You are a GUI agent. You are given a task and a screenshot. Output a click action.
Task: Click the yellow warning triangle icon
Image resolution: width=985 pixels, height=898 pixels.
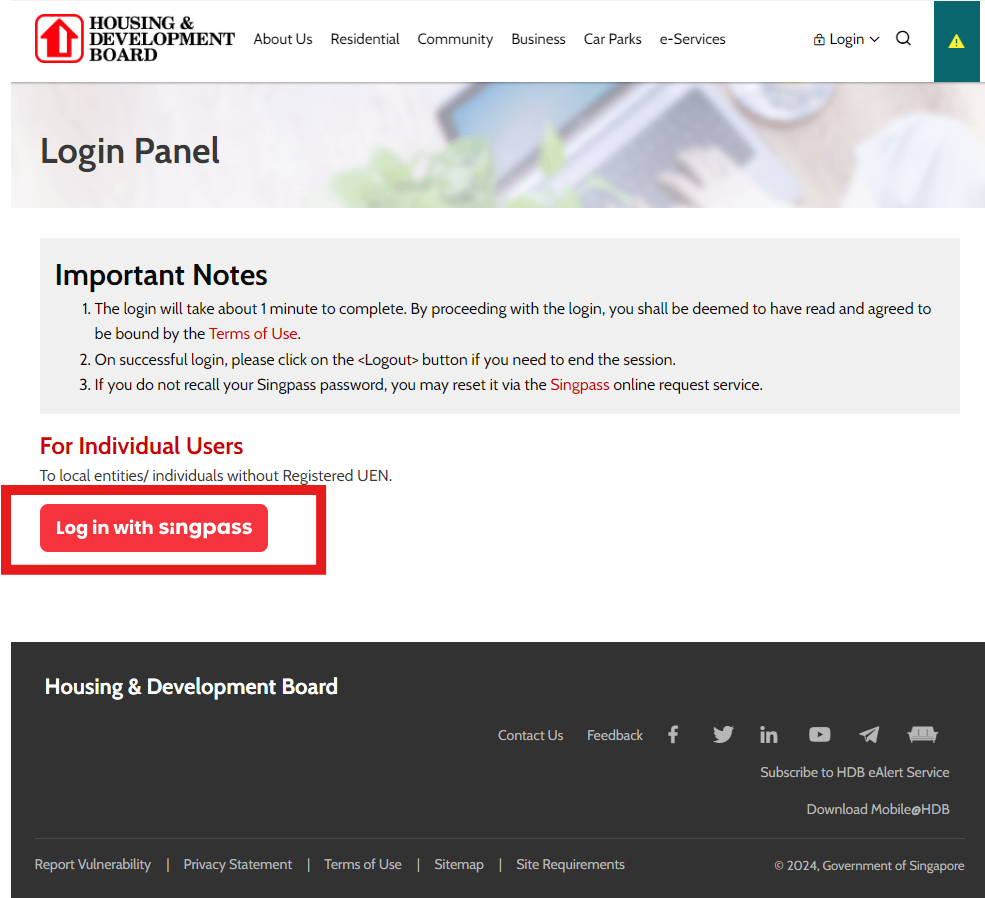(956, 41)
